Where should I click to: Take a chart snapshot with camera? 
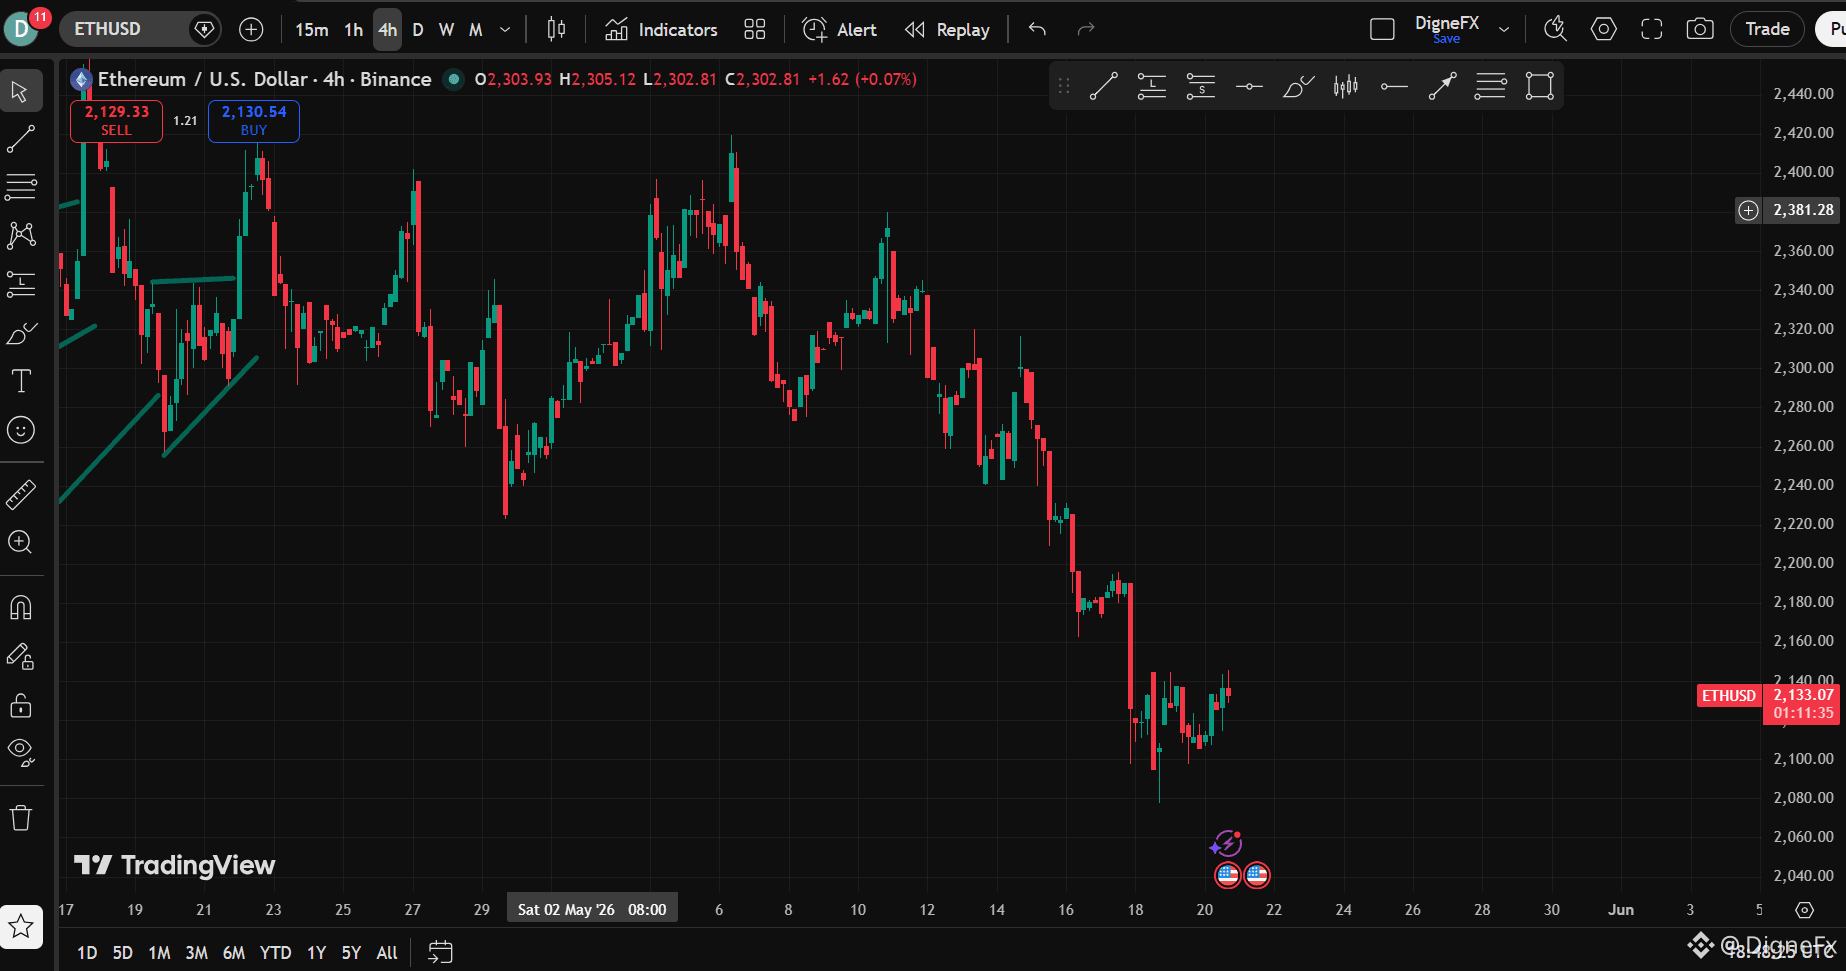[1700, 30]
